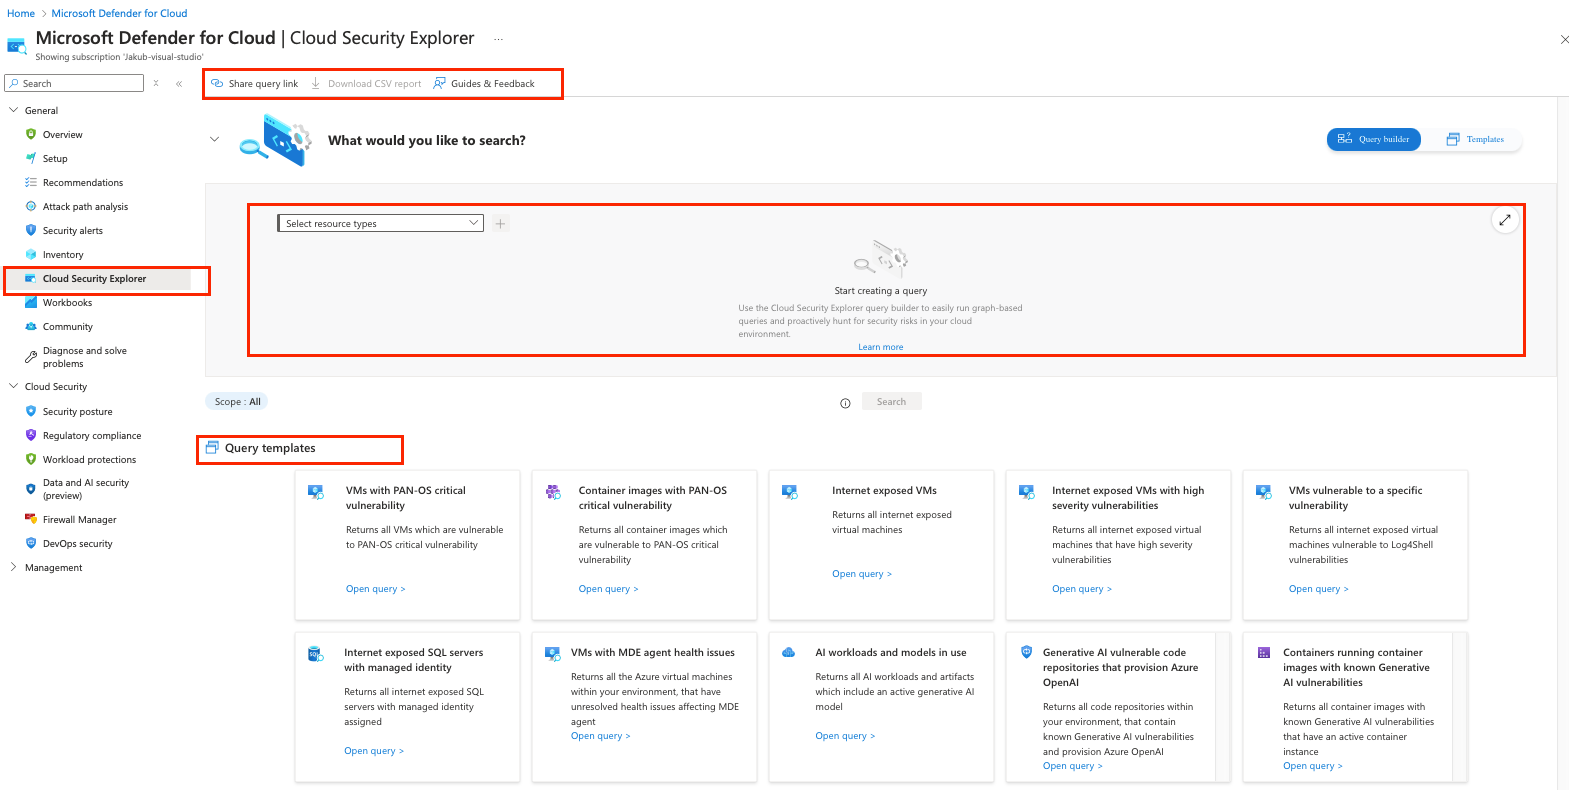Open Guides & Feedback
The width and height of the screenshot is (1569, 790).
pos(484,84)
